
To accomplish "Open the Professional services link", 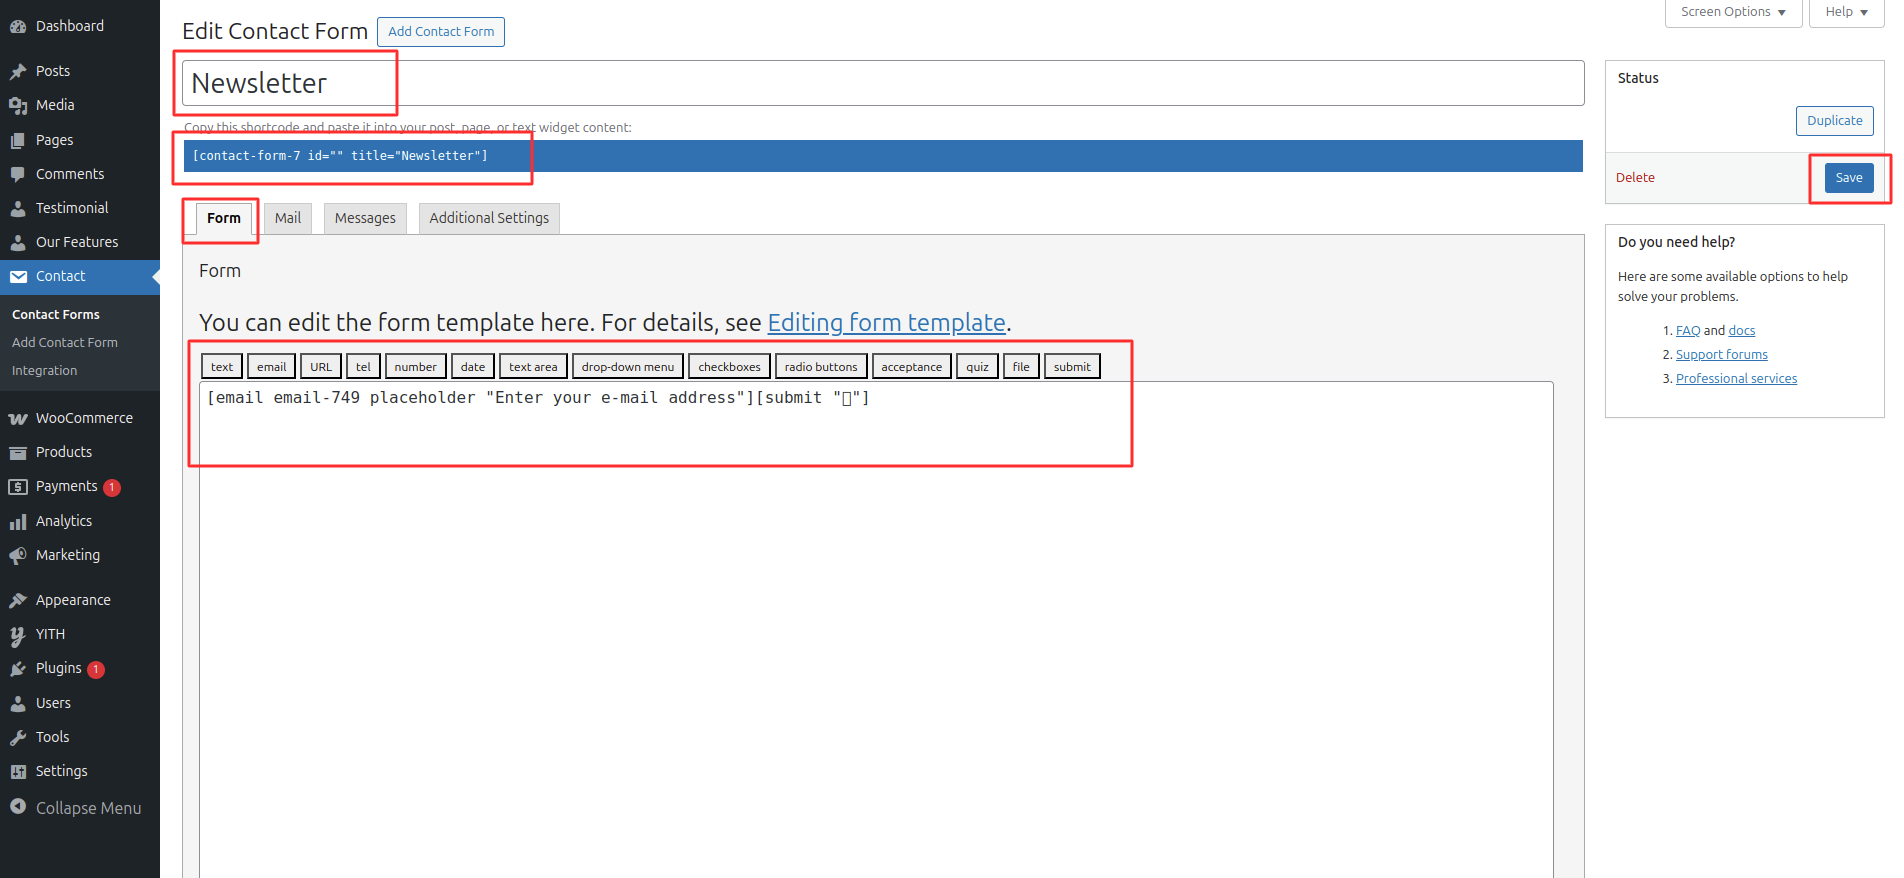I will point(1736,379).
